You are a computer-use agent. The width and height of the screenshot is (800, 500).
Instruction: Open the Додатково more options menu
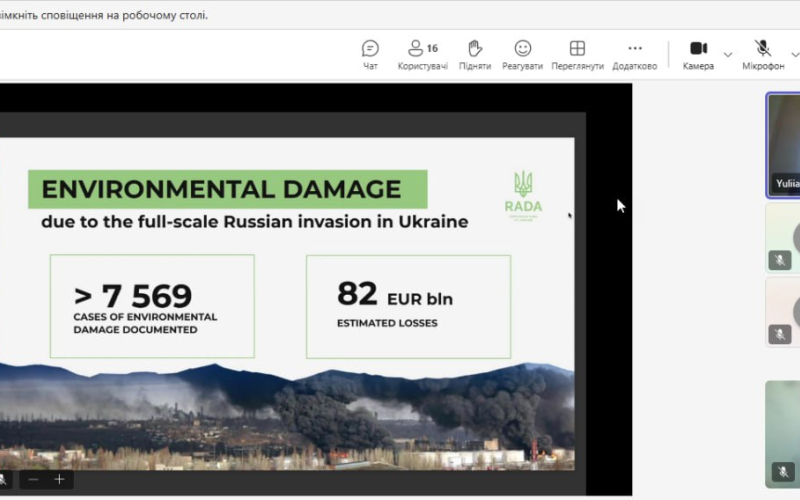(635, 55)
